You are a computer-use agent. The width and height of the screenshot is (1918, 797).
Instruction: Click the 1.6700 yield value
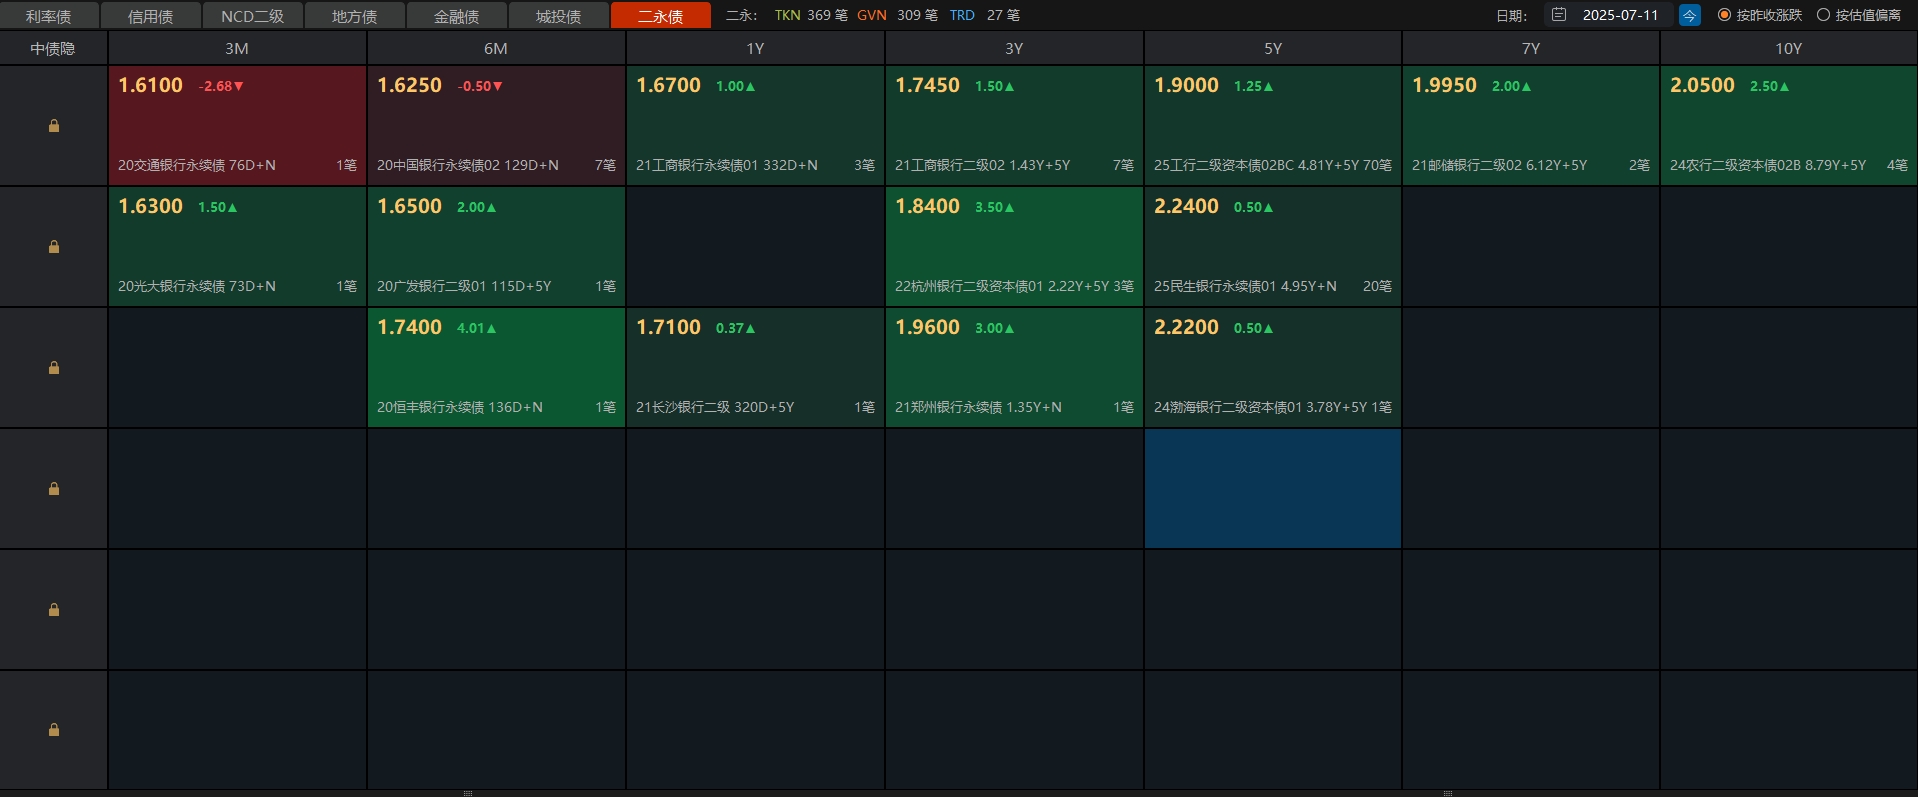pyautogui.click(x=668, y=86)
